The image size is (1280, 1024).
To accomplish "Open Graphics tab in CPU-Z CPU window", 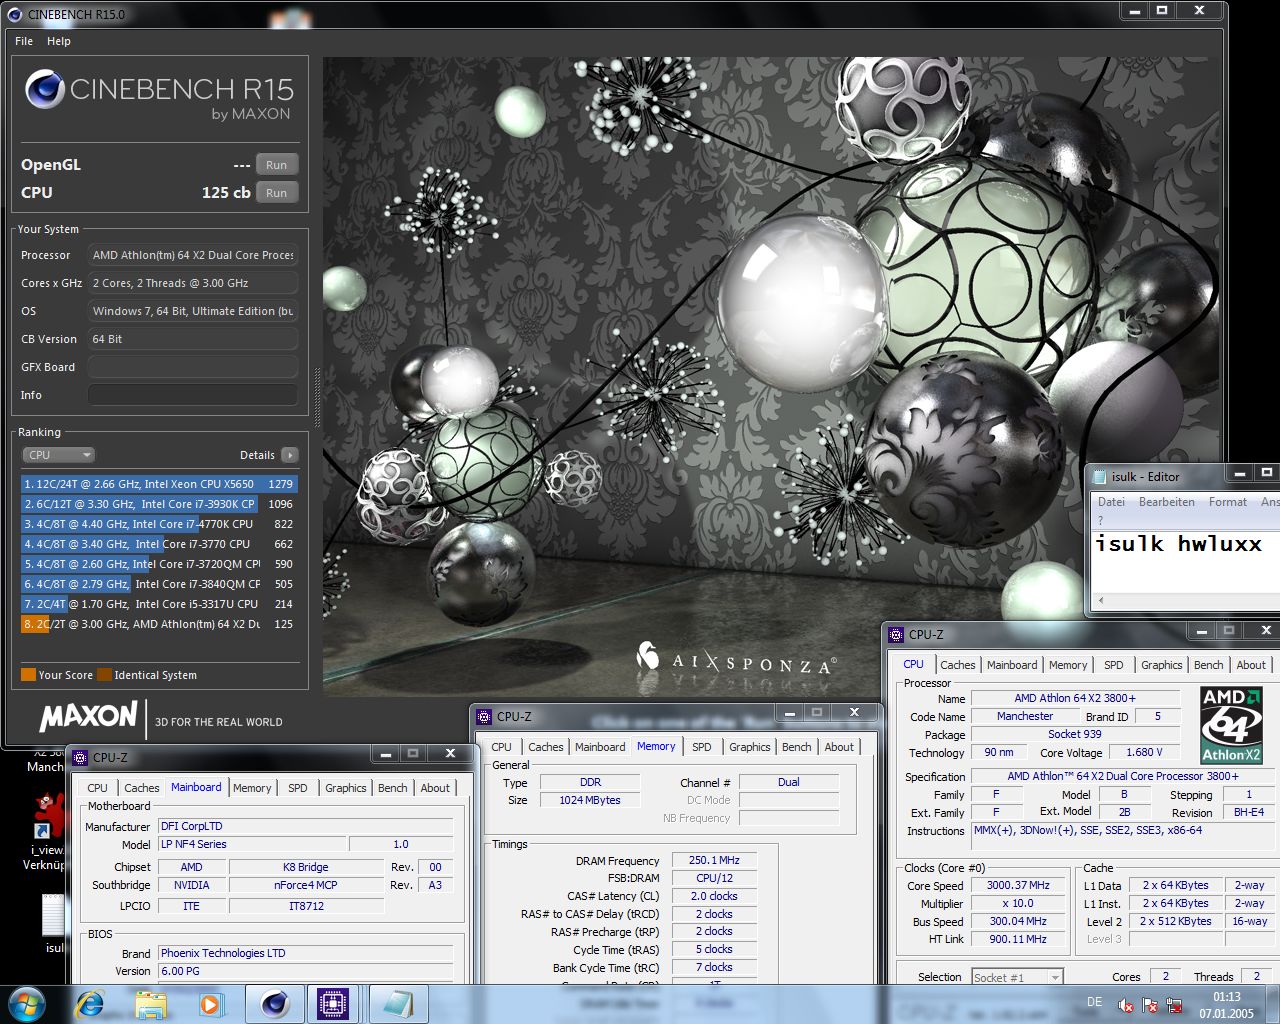I will [1162, 665].
